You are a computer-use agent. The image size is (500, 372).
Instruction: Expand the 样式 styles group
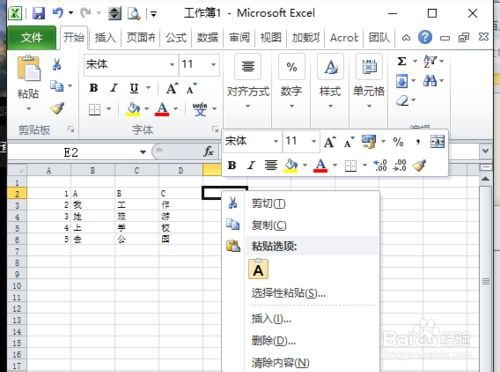click(330, 90)
